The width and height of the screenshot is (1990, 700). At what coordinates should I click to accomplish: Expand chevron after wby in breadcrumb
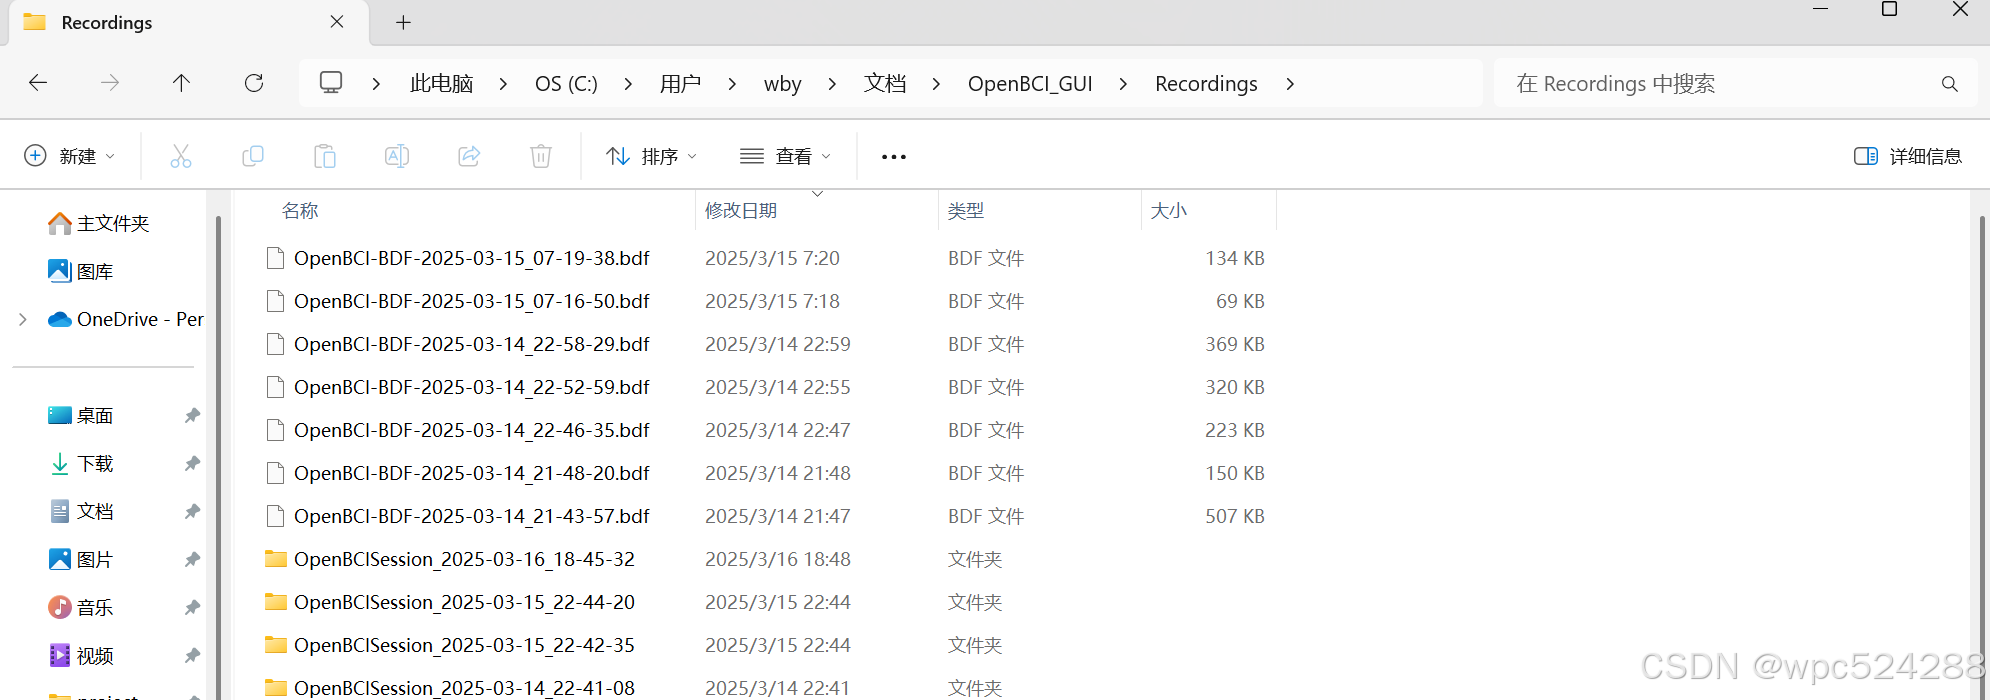832,84
